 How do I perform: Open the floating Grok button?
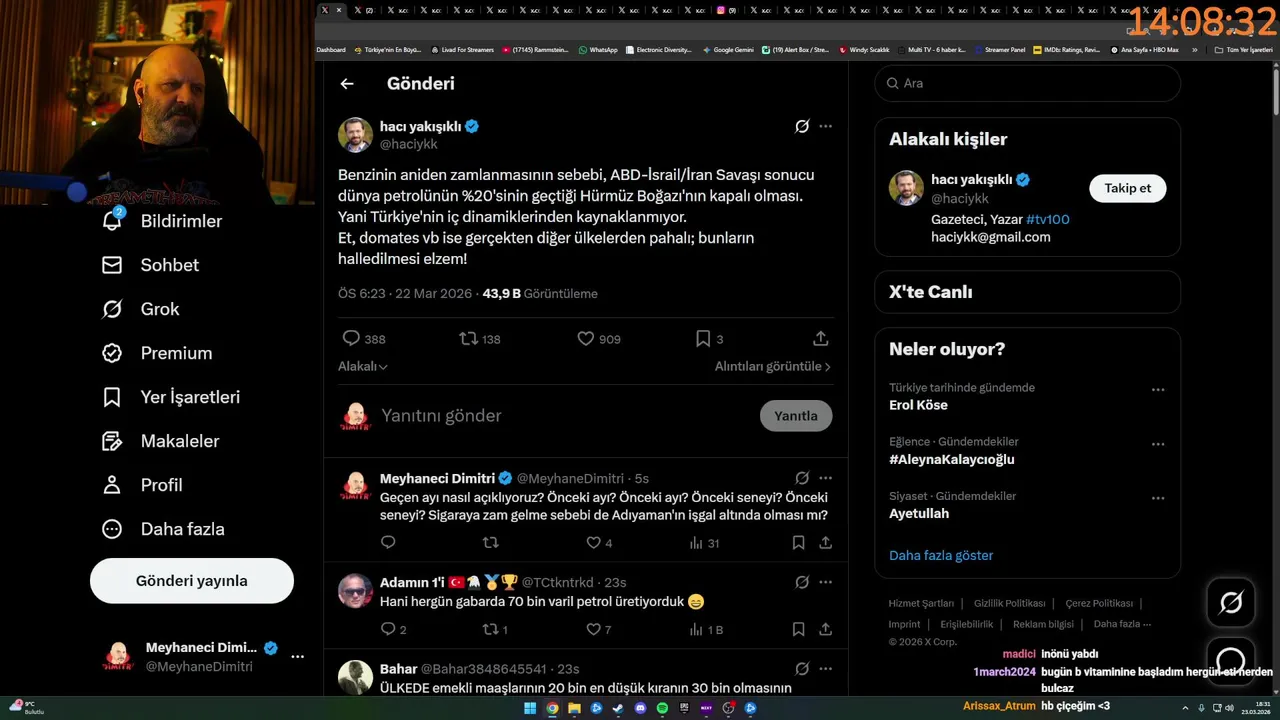(x=1231, y=602)
